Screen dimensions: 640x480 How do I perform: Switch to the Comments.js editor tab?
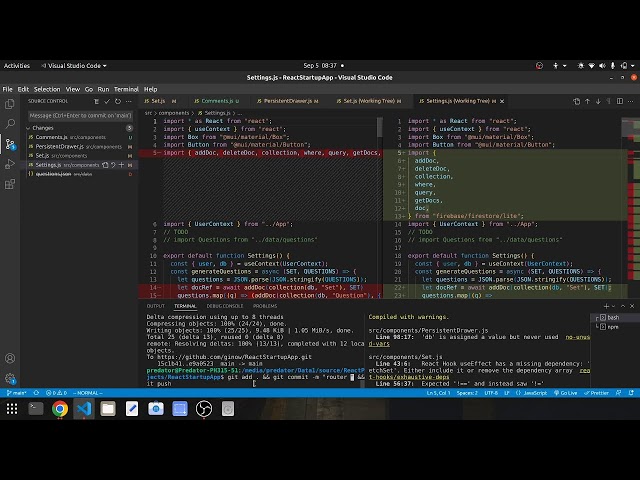pyautogui.click(x=217, y=101)
